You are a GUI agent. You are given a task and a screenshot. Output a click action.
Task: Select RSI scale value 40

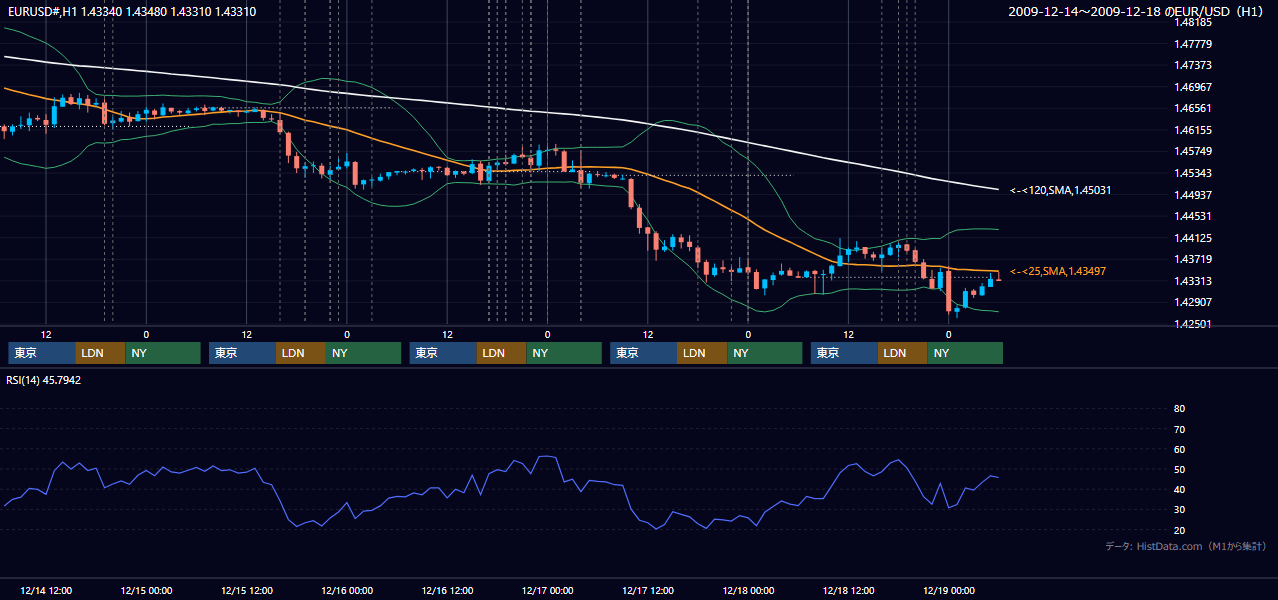[1179, 490]
